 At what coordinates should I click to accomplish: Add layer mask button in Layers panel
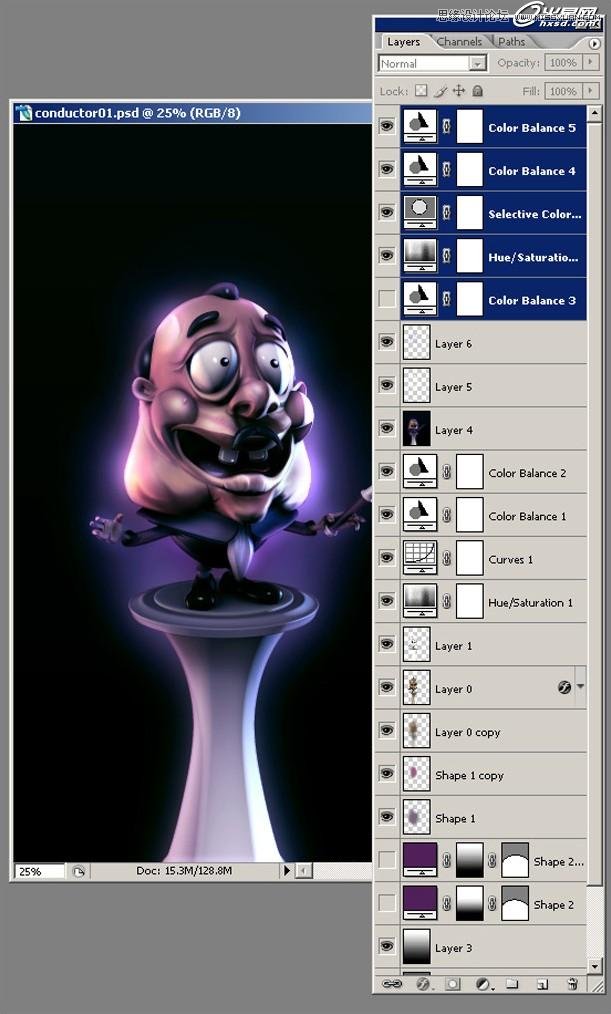[x=453, y=984]
